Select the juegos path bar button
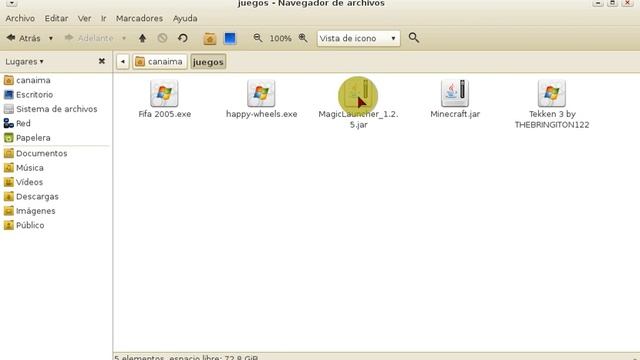The image size is (640, 360). pos(208,62)
